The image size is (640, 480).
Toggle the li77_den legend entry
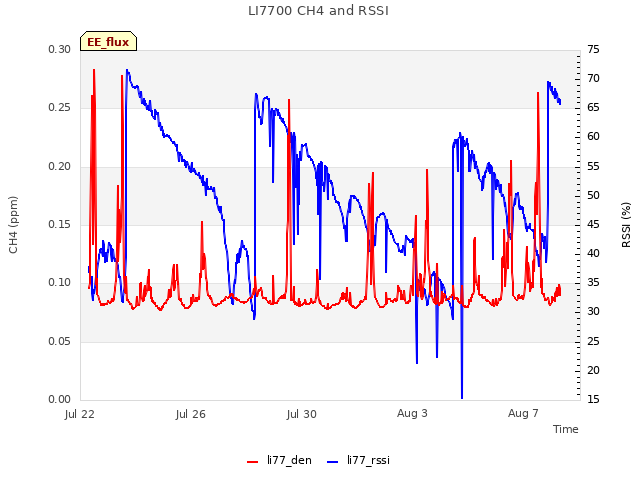coord(279,460)
